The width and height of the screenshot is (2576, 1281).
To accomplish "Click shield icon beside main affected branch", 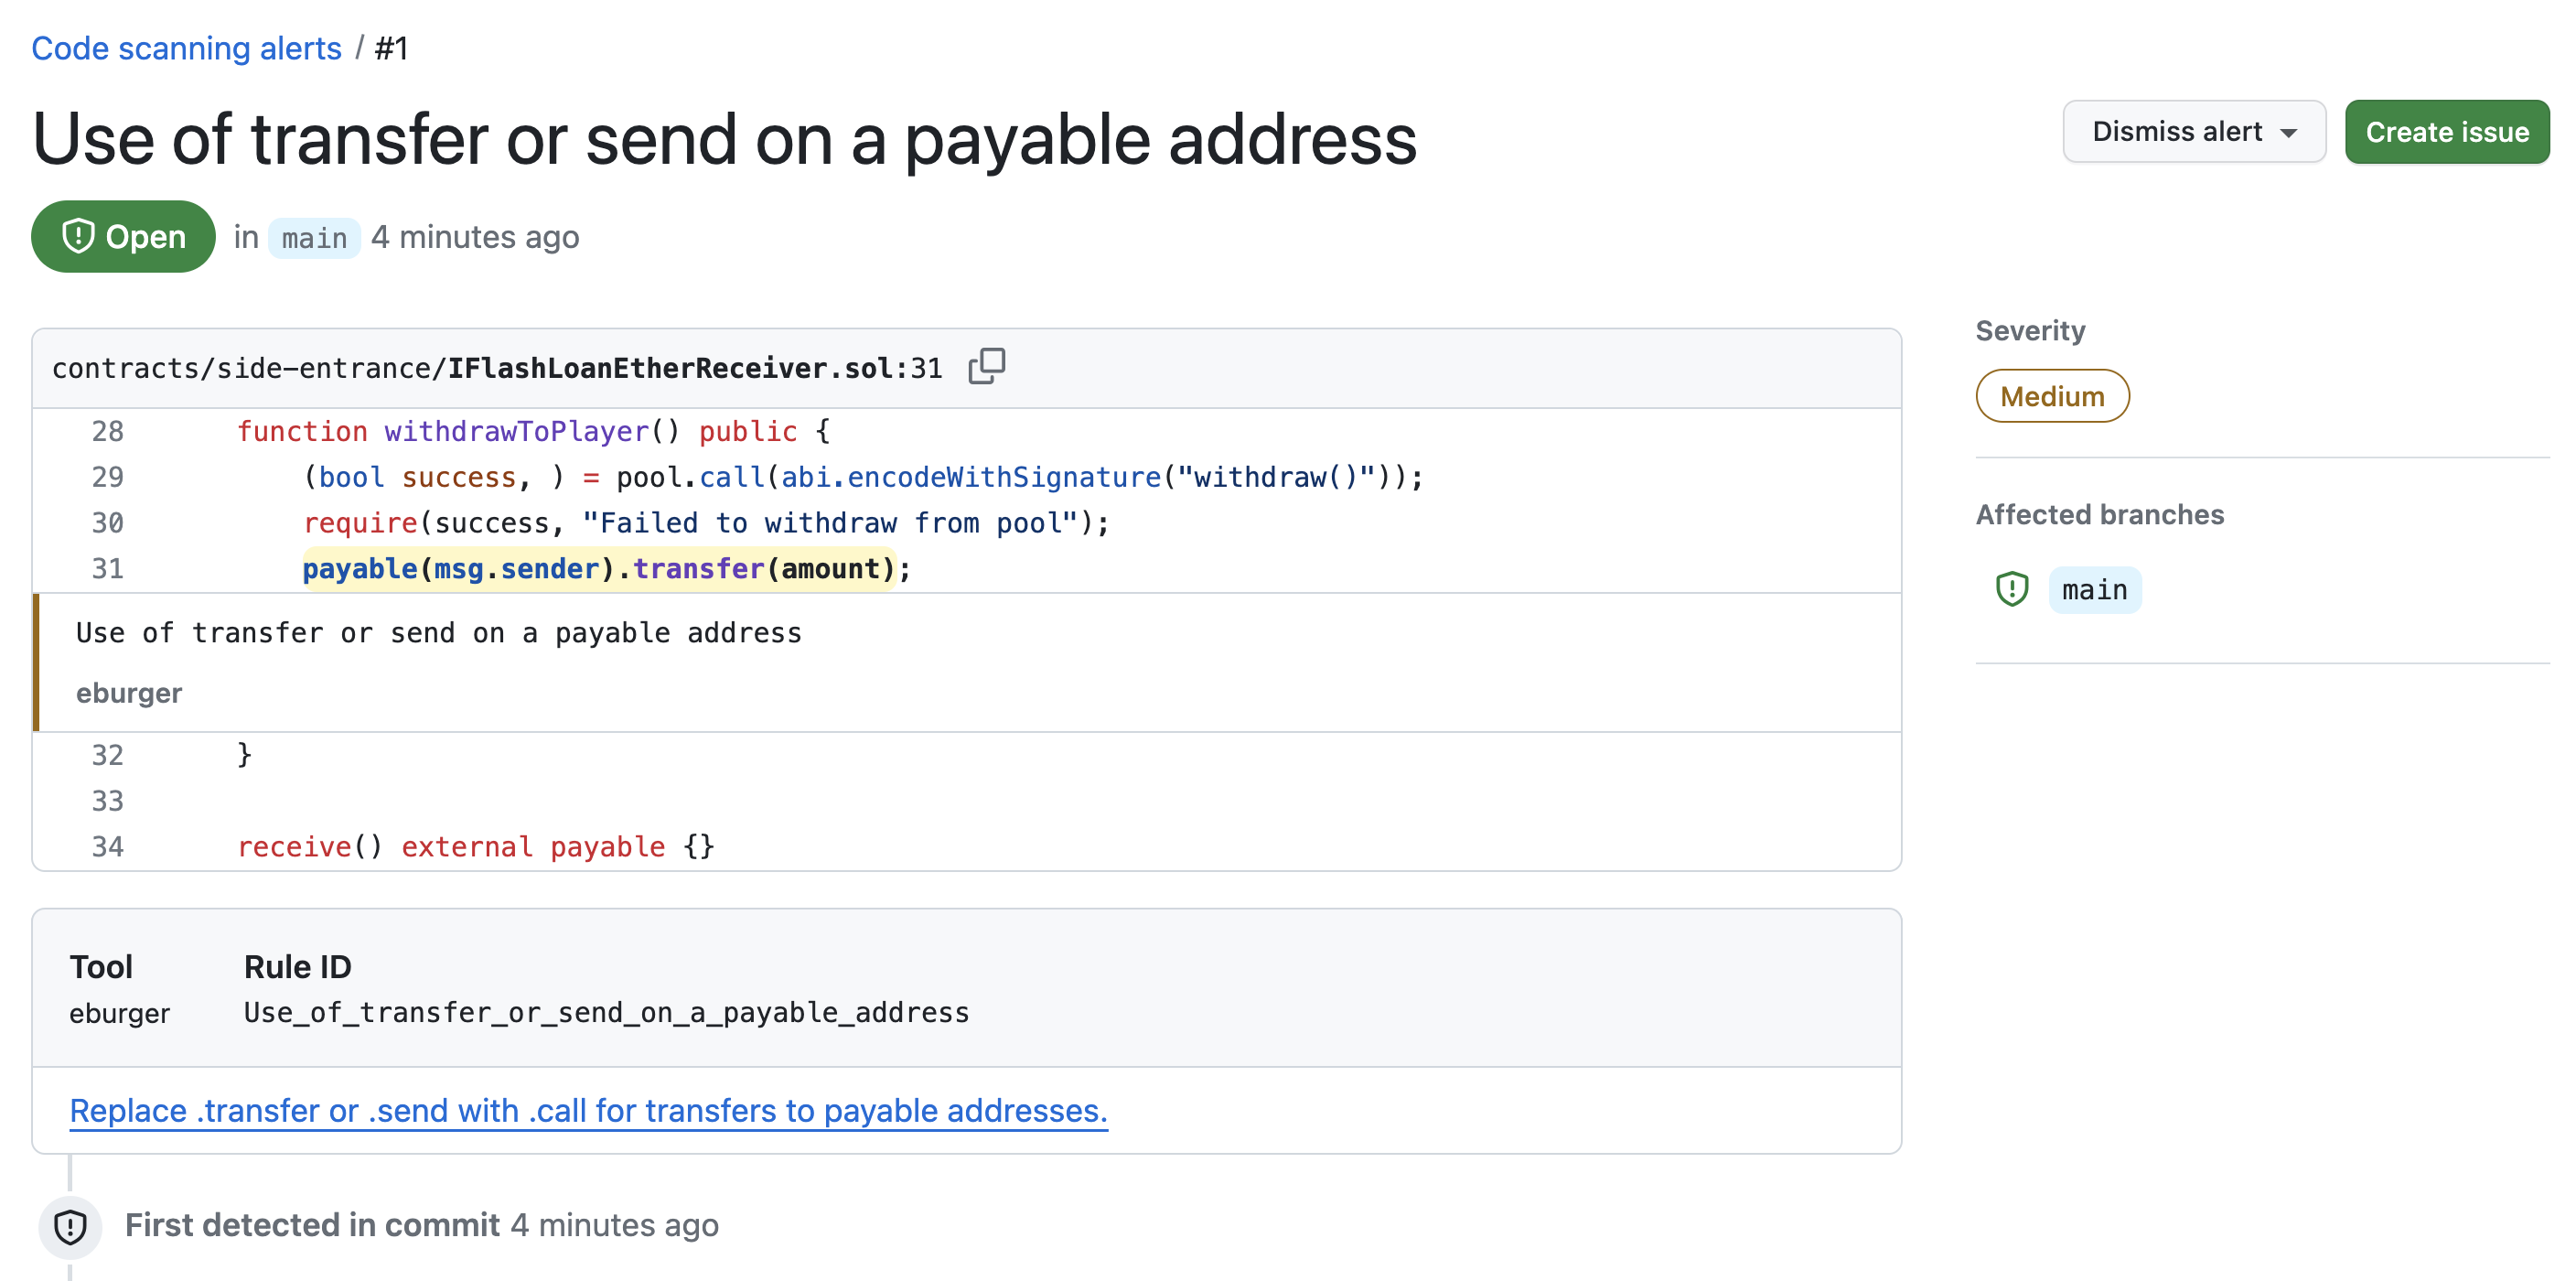I will pos(2011,589).
